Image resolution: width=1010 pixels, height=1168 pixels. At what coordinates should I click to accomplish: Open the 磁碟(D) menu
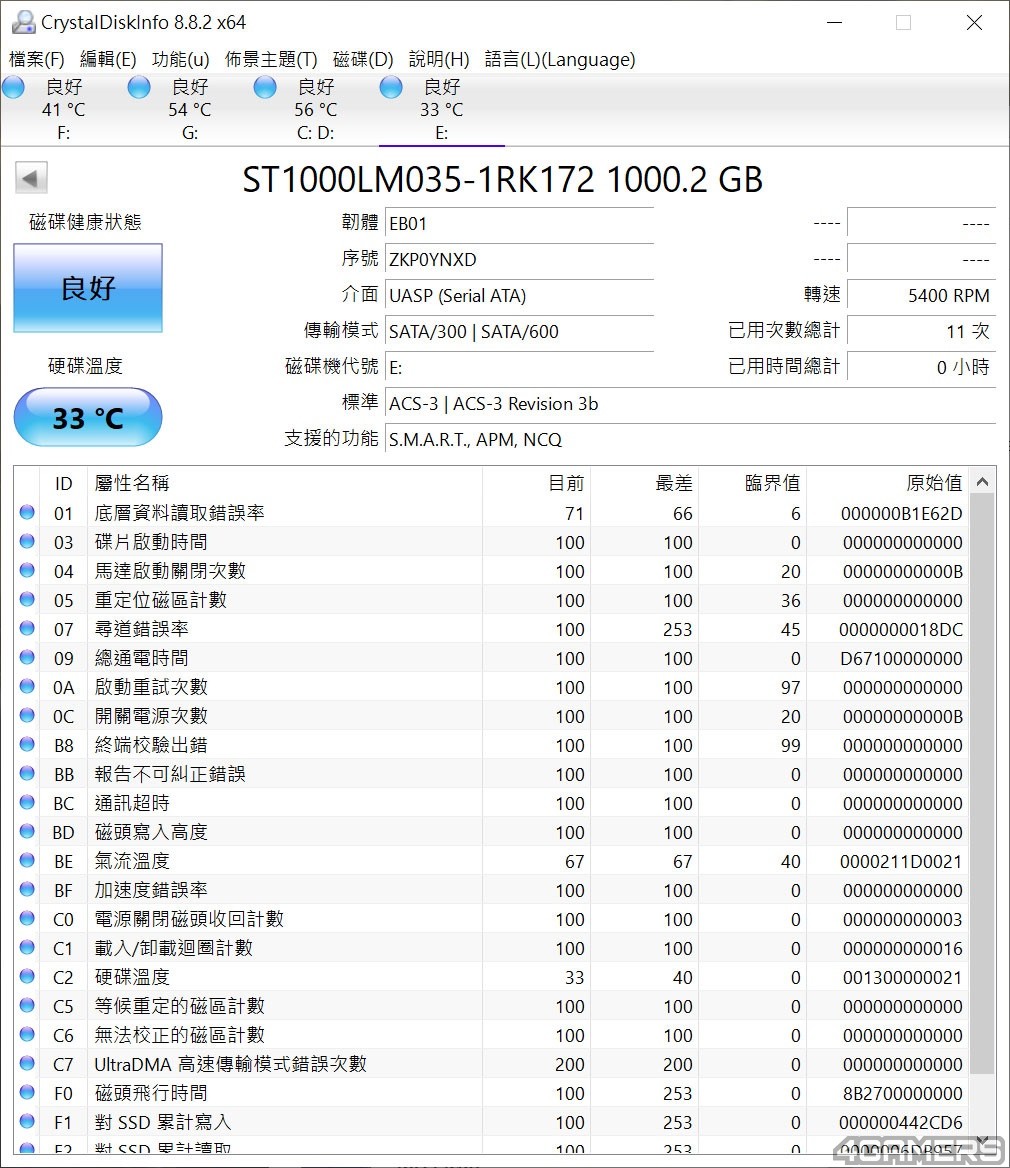coord(363,60)
